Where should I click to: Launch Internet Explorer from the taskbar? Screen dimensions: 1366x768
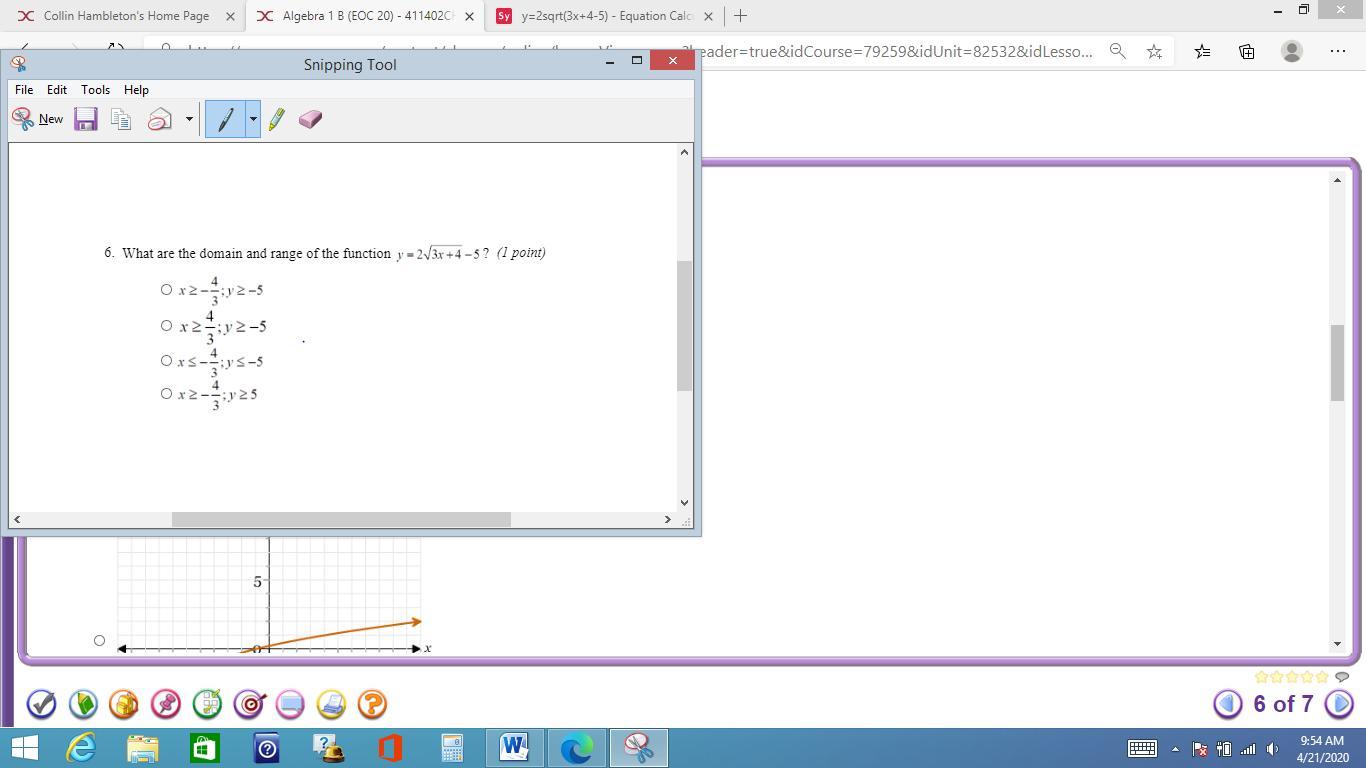[x=81, y=748]
